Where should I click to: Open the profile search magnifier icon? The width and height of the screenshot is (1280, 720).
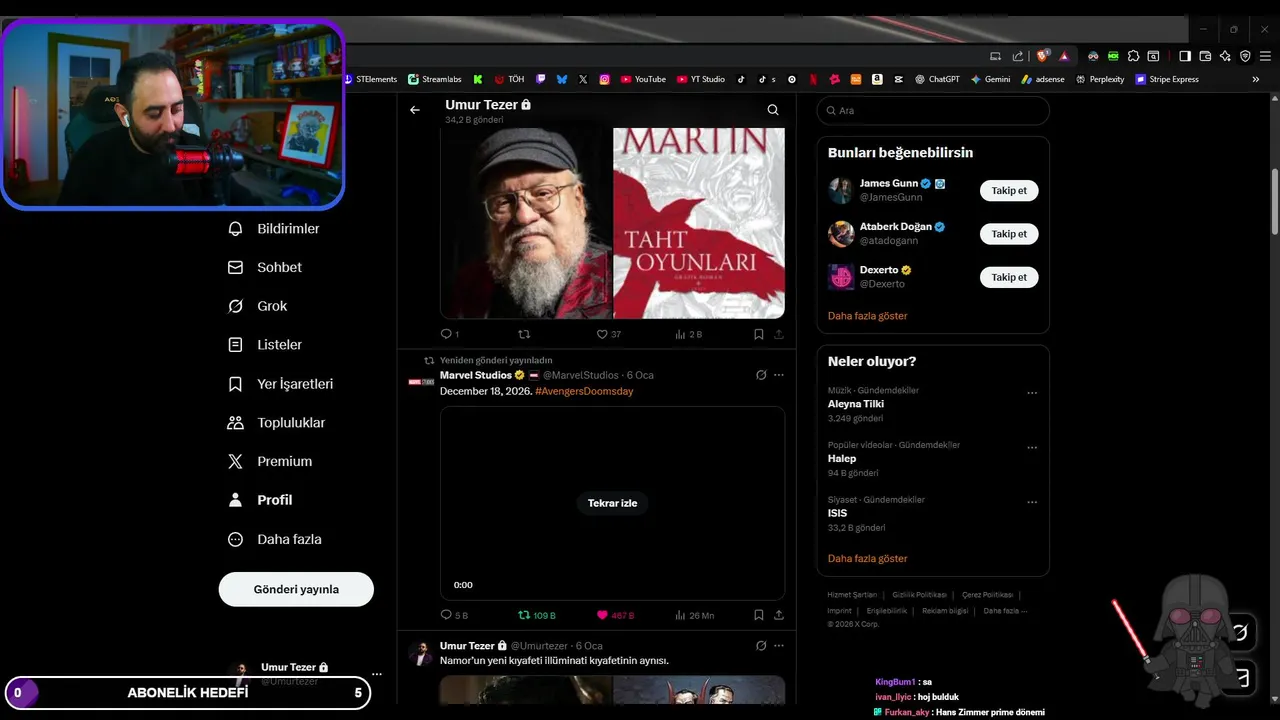pos(773,110)
